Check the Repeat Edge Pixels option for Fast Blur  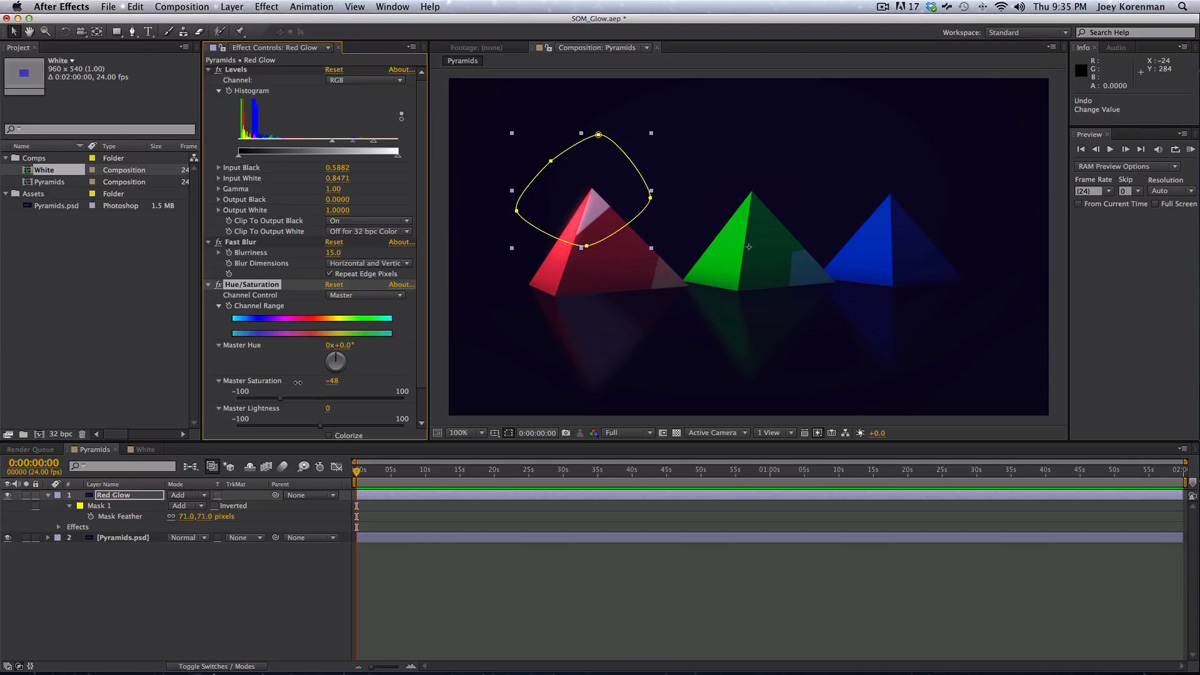click(x=327, y=273)
